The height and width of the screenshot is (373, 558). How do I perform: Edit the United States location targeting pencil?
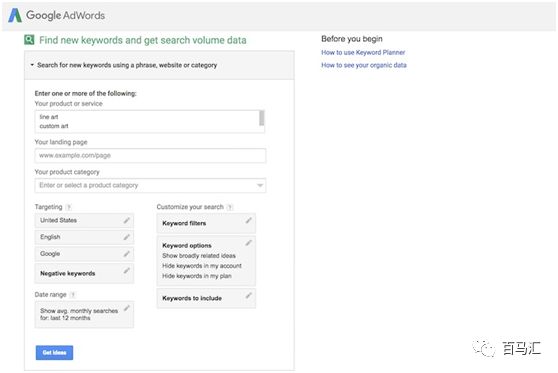tap(126, 220)
